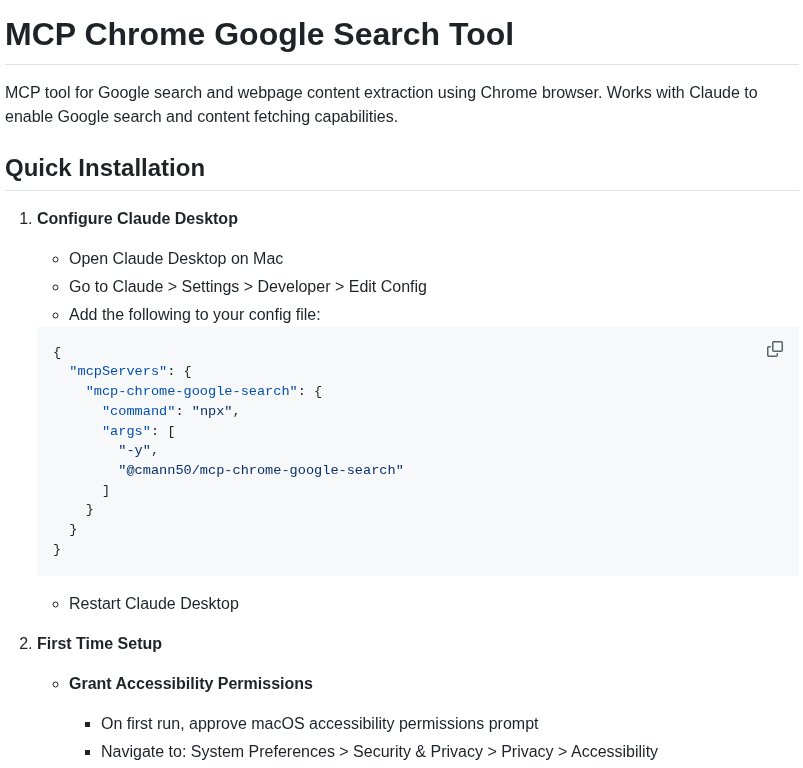
Task: Click "On first run, approve macOS accessibility permissions prompt"
Action: 320,723
